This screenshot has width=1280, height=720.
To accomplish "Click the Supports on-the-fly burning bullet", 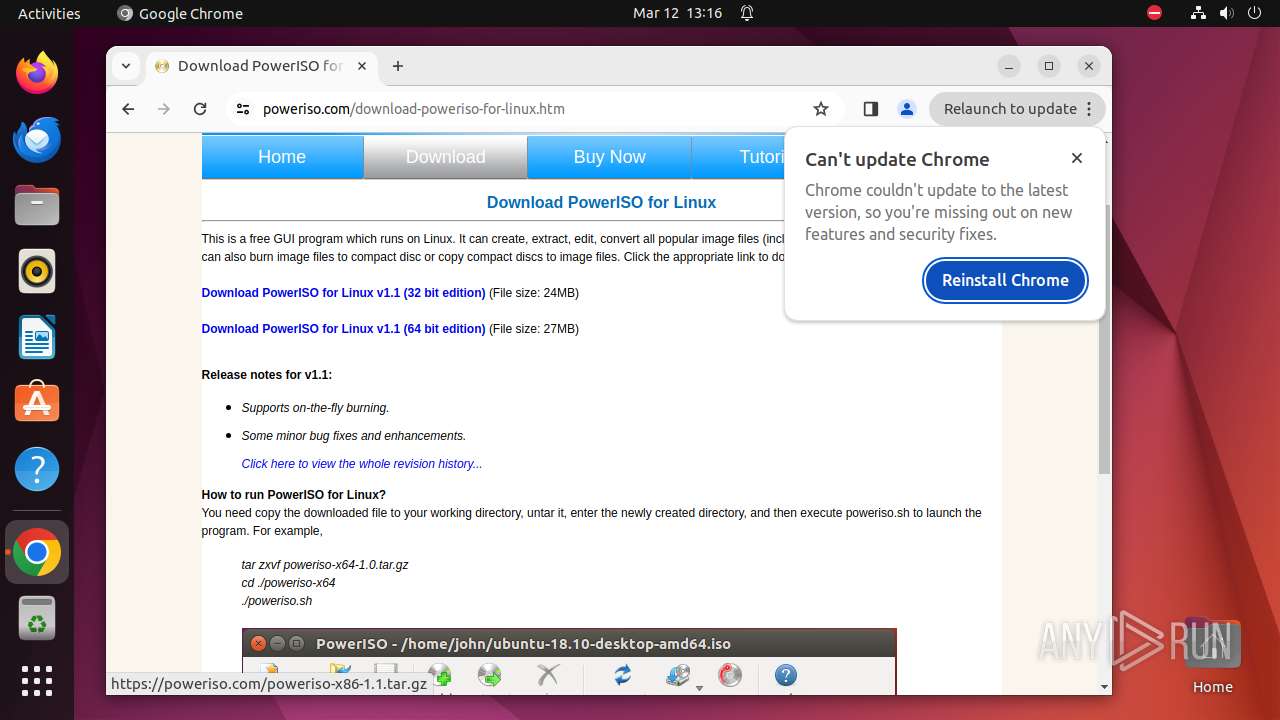I will (x=315, y=408).
